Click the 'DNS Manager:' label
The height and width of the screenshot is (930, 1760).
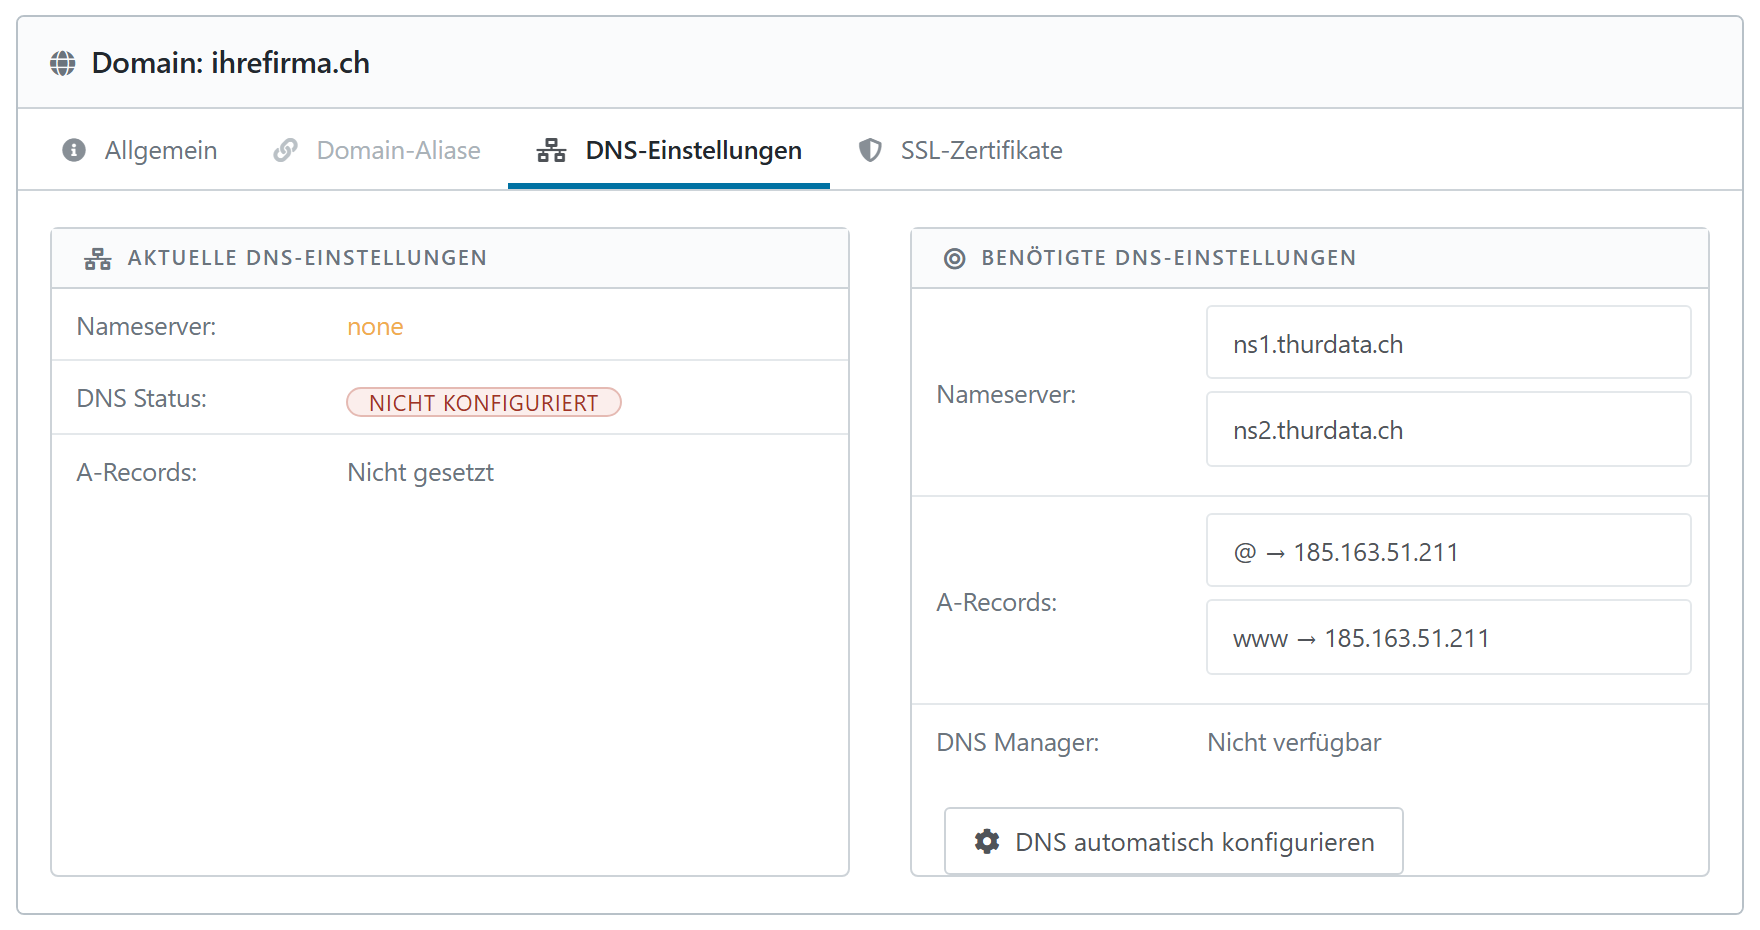point(1018,742)
